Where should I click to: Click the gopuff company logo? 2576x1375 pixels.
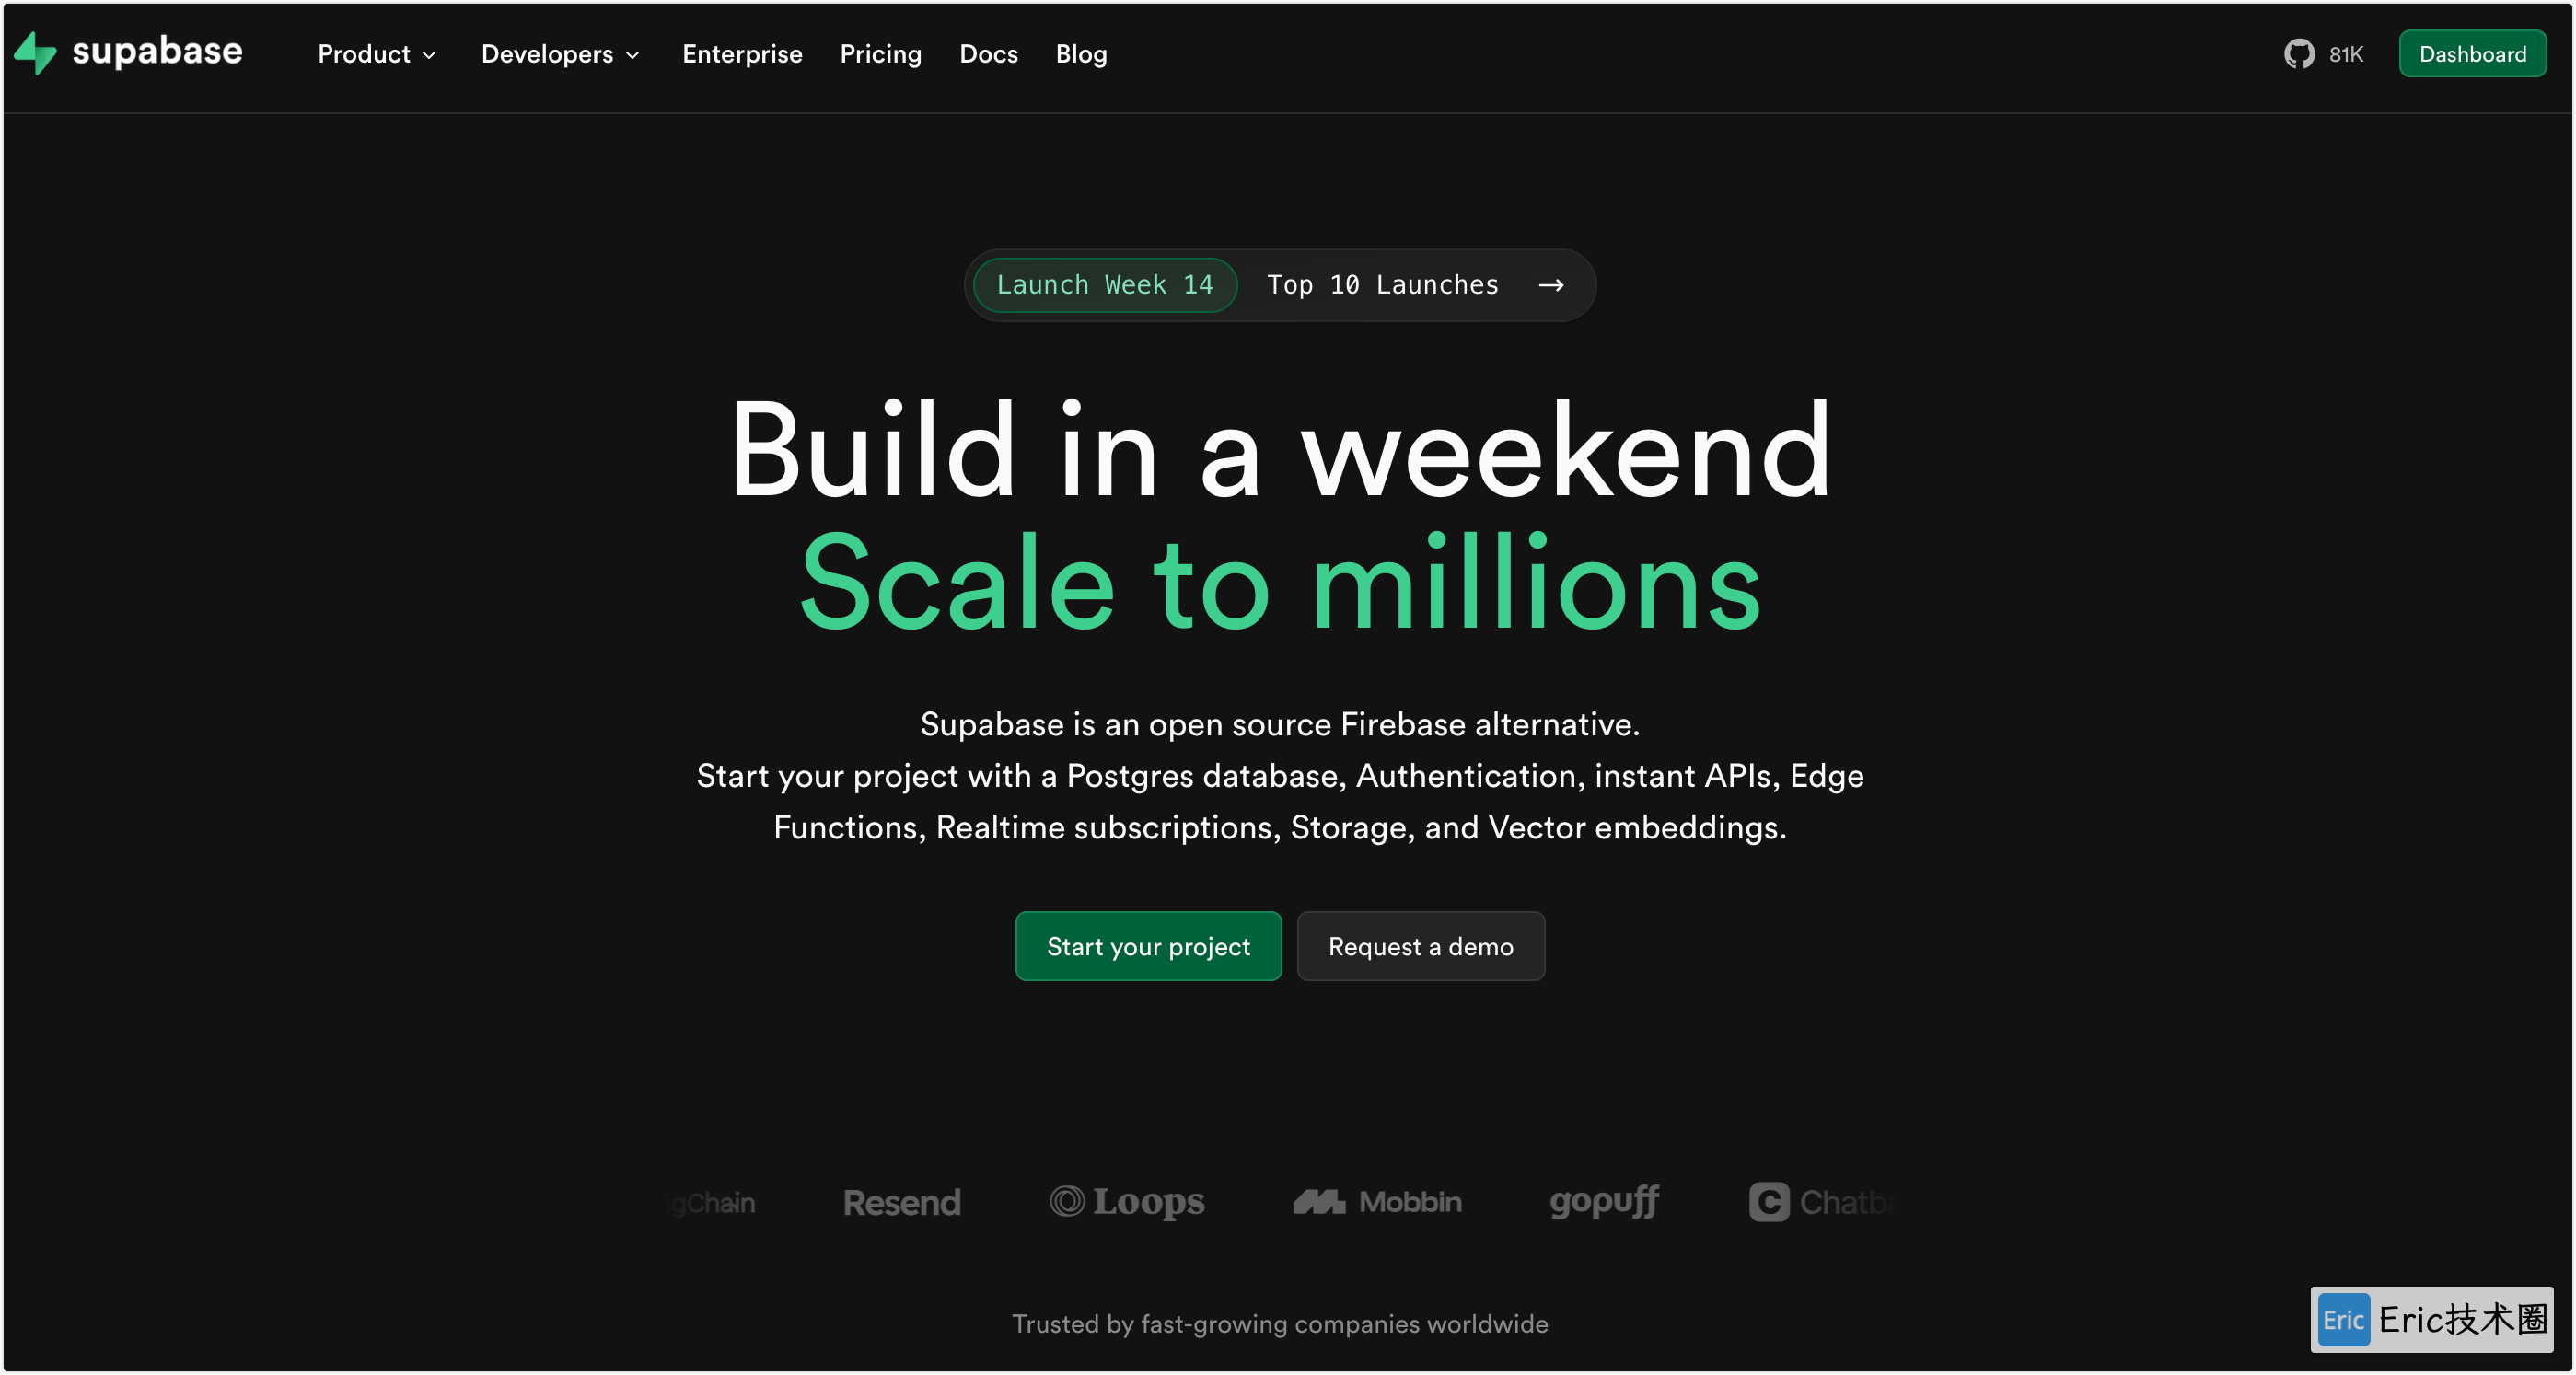tap(1604, 1201)
